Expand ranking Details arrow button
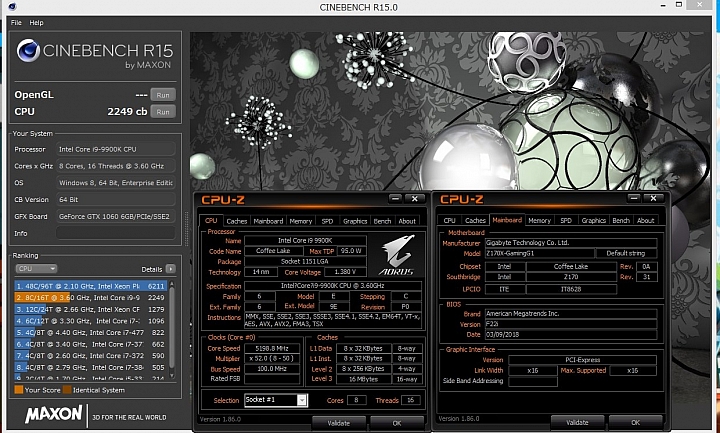 pyautogui.click(x=170, y=269)
